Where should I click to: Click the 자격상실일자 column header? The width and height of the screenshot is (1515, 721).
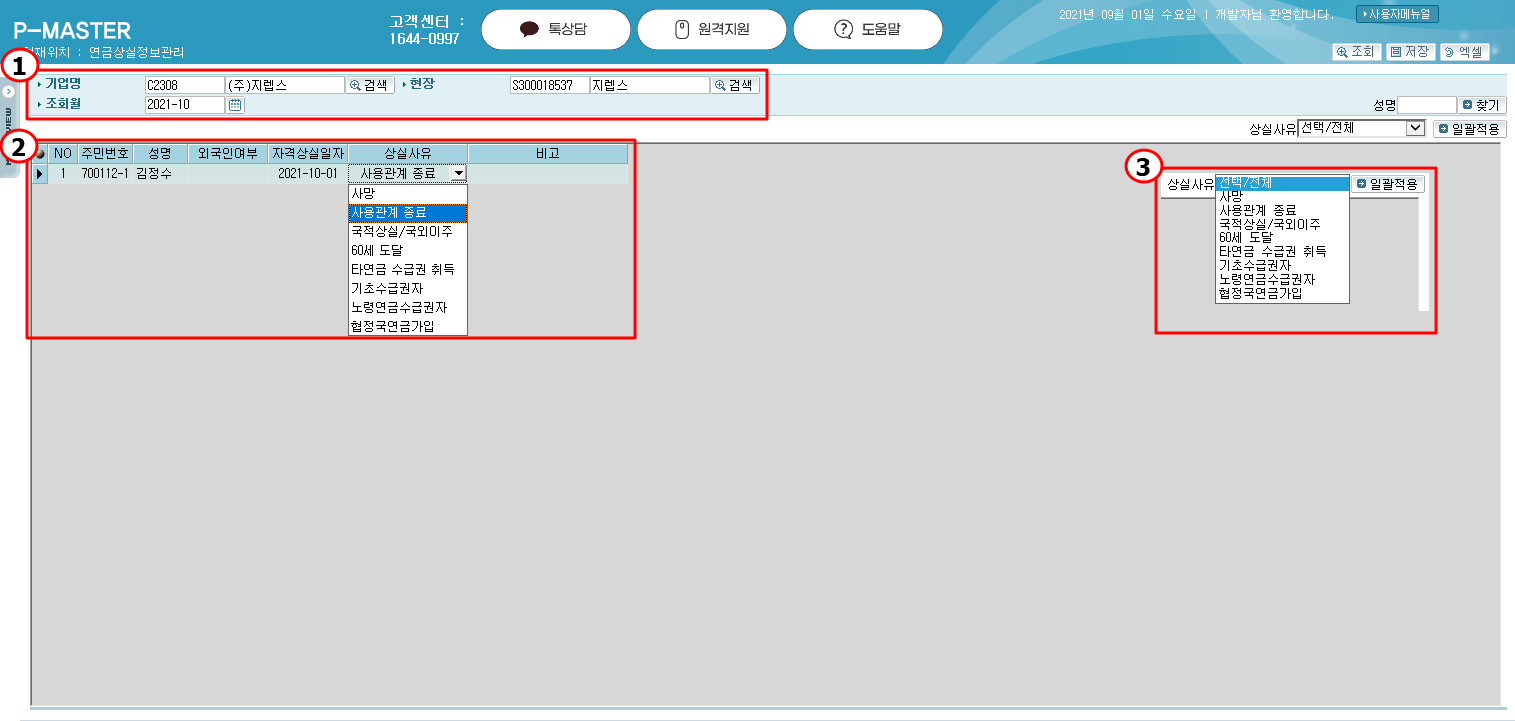308,154
